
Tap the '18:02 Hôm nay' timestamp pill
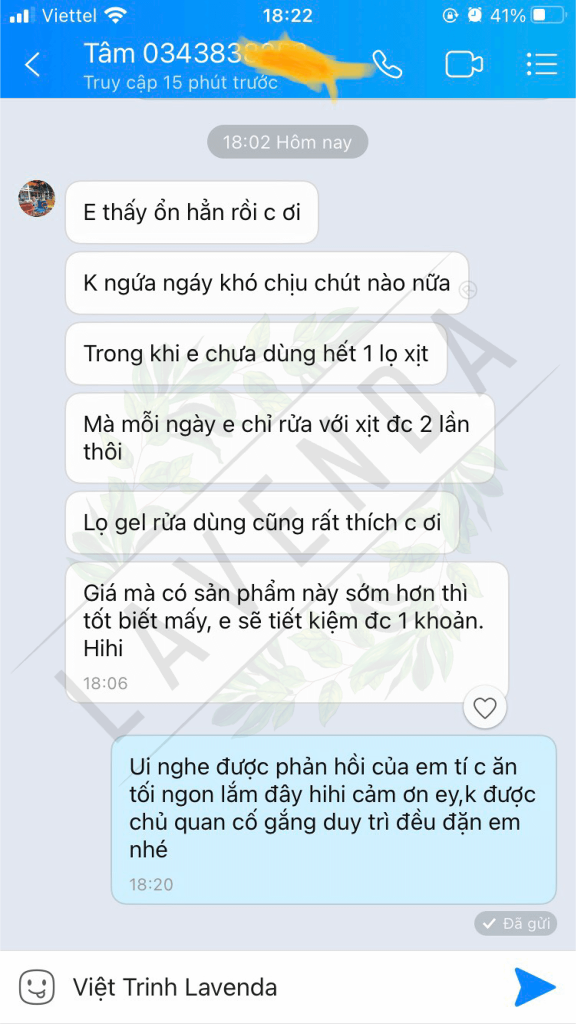coord(287,142)
